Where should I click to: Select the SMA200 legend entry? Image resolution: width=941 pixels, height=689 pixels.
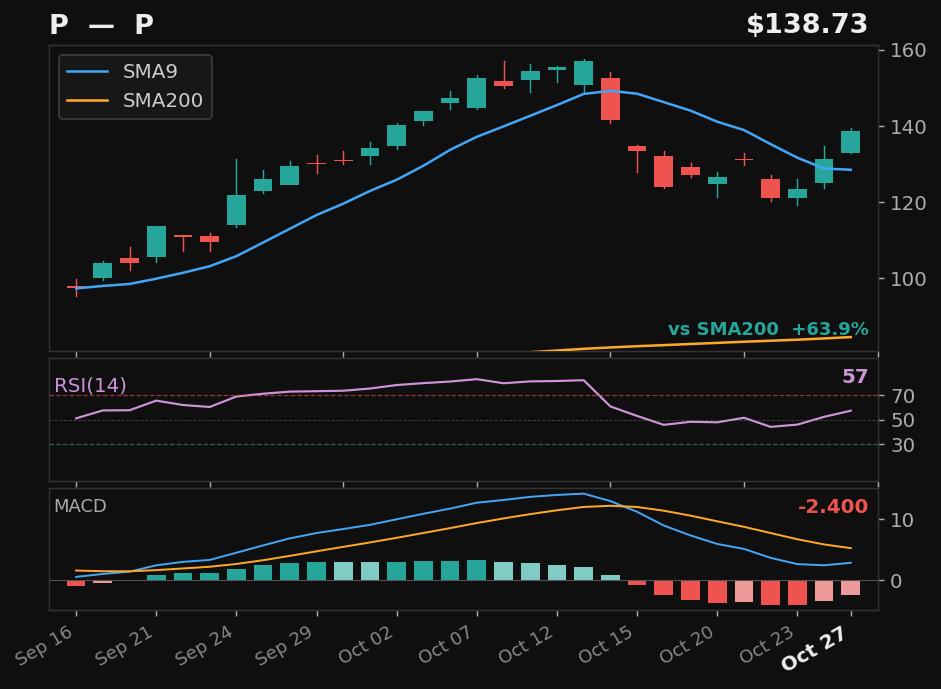135,100
